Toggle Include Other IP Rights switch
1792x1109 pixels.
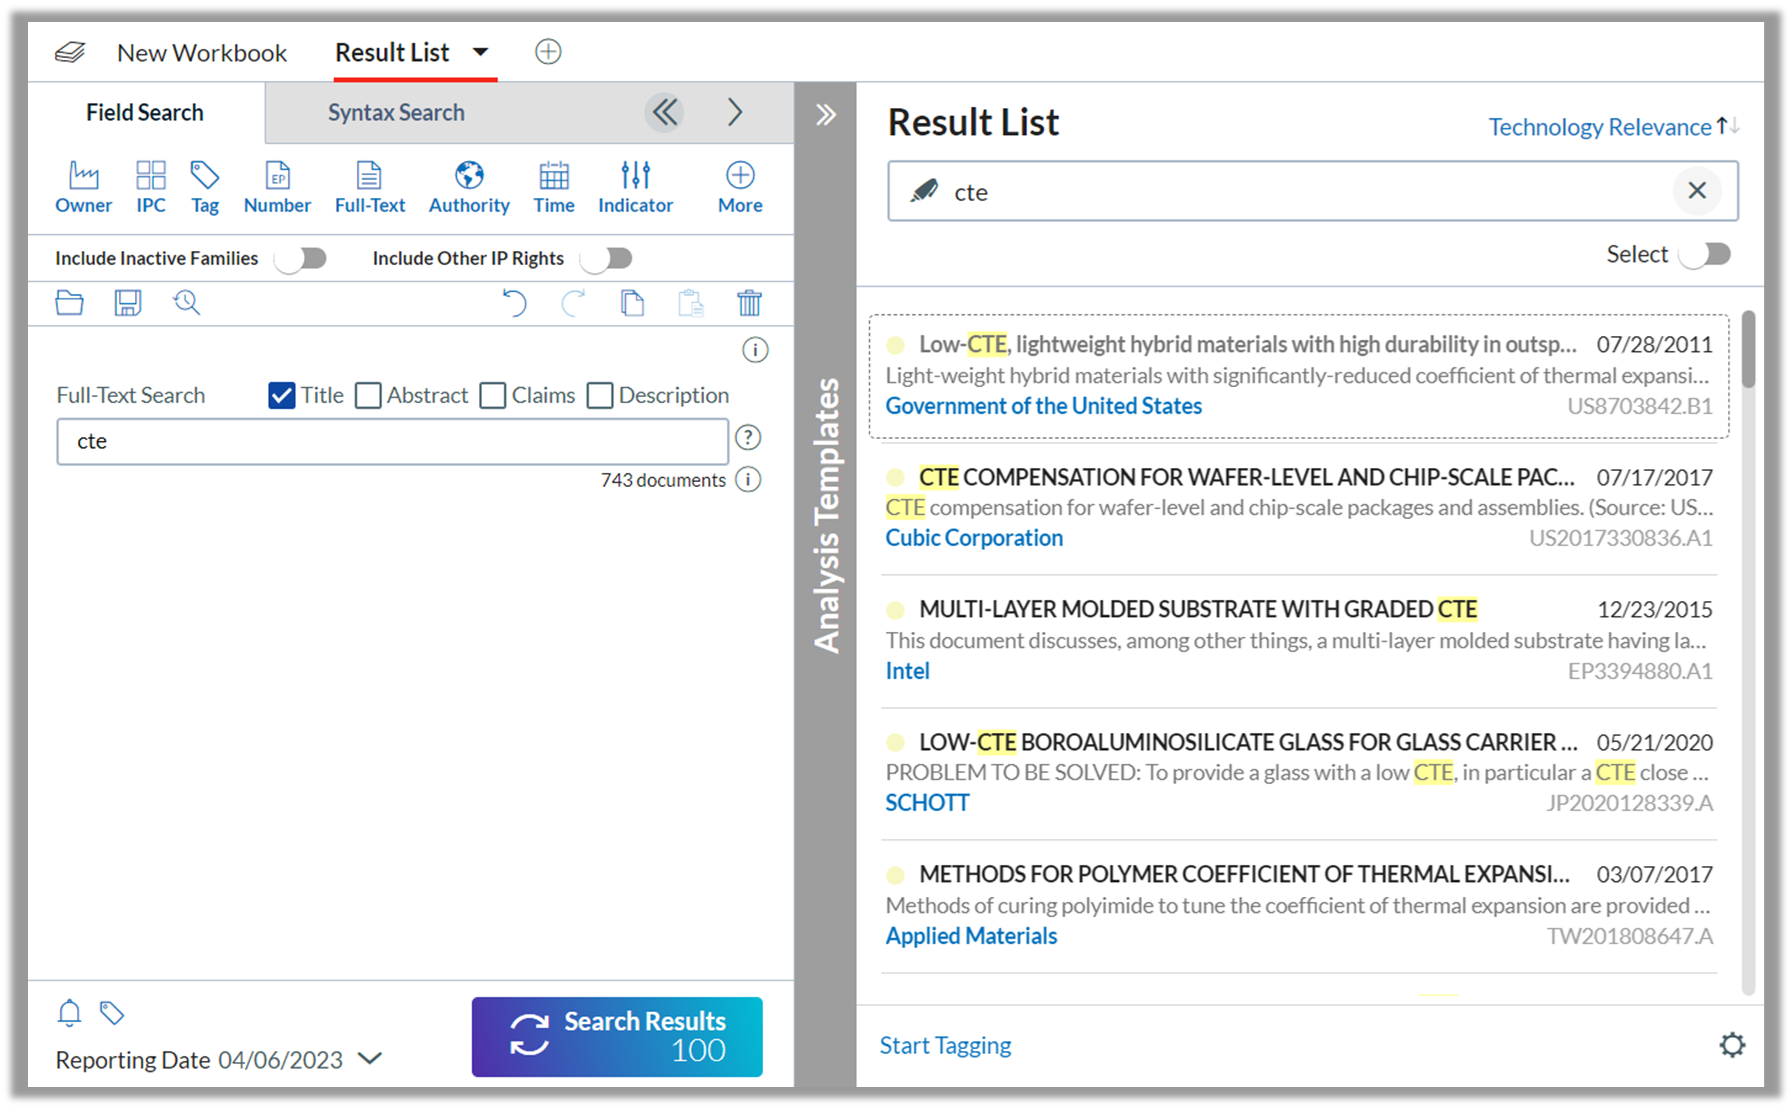(x=607, y=259)
